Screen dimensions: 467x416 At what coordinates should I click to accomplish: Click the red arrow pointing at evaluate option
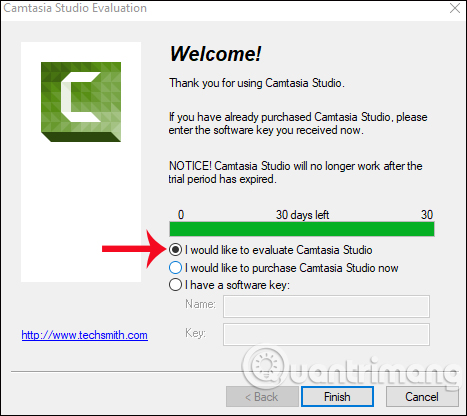click(134, 249)
